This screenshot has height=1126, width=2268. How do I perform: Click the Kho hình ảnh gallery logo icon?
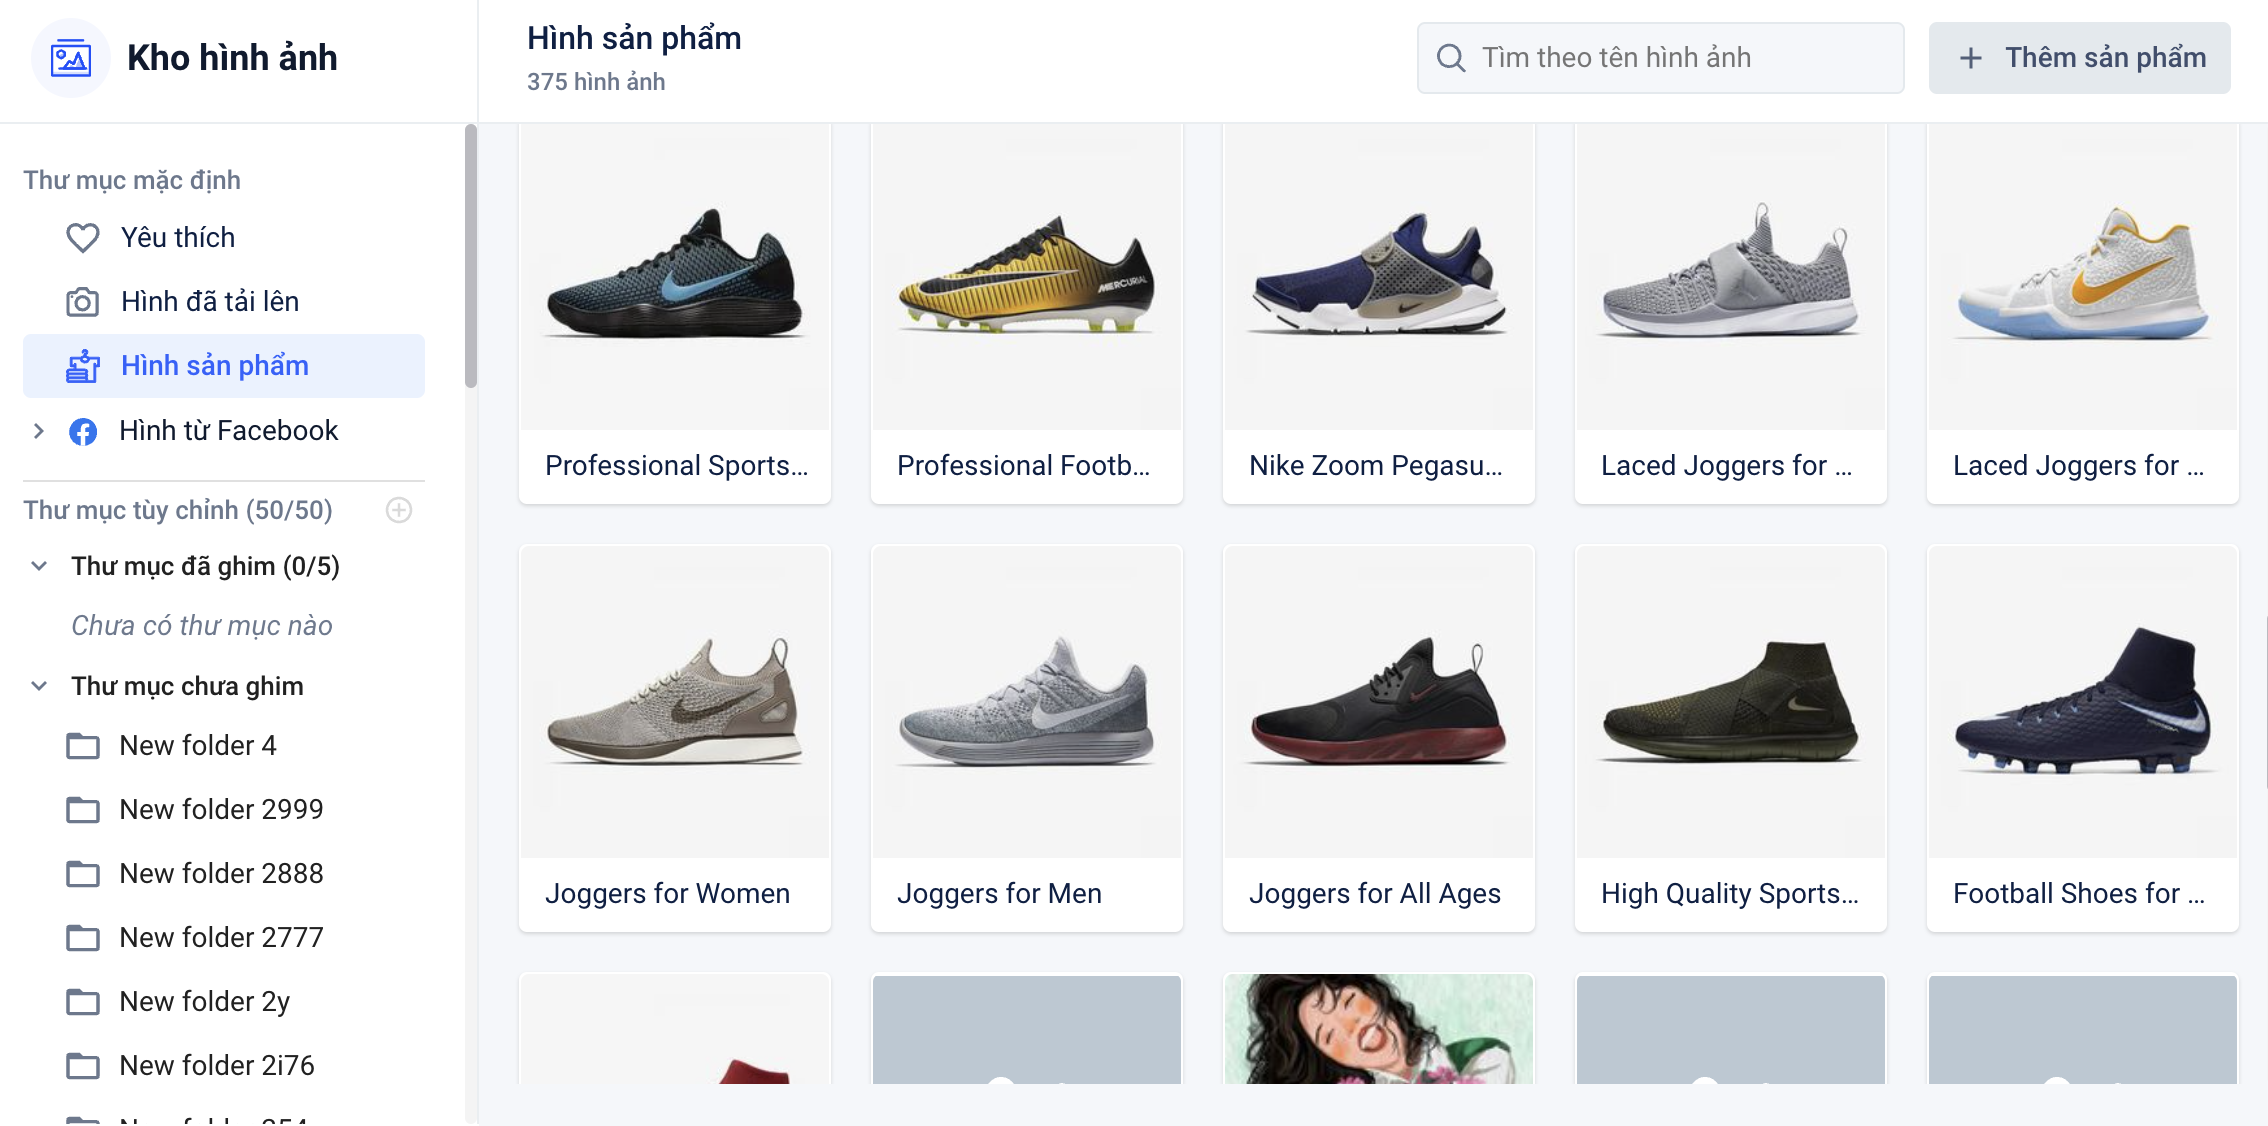(x=71, y=58)
